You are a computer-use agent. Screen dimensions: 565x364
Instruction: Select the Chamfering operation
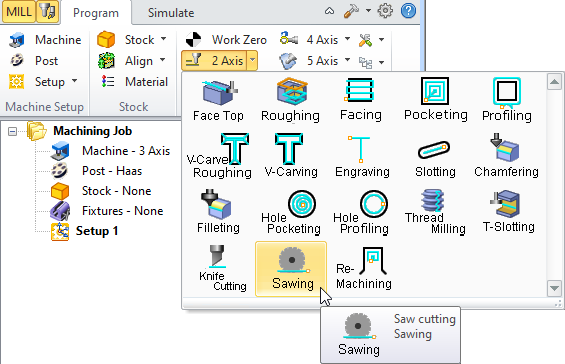tap(507, 156)
